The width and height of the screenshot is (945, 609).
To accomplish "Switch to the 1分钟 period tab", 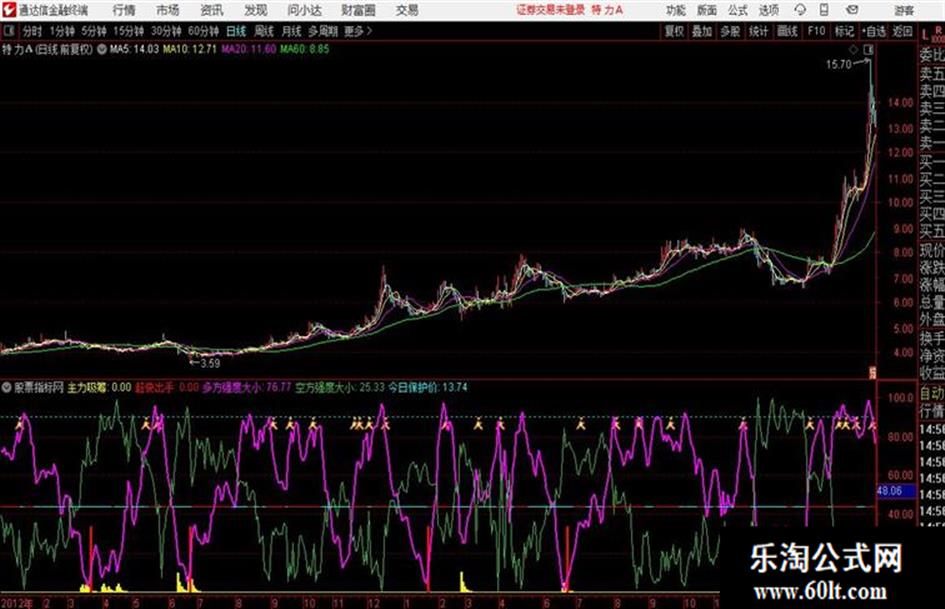I will (61, 31).
